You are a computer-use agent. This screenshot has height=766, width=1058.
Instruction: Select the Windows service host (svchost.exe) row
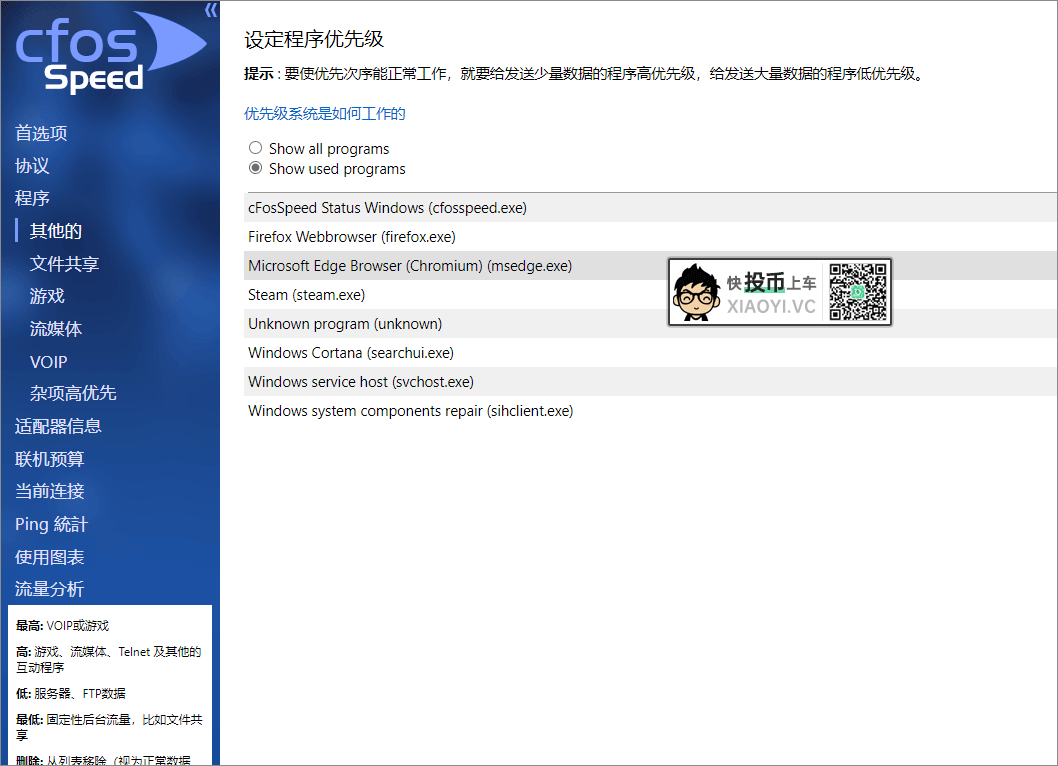point(650,382)
